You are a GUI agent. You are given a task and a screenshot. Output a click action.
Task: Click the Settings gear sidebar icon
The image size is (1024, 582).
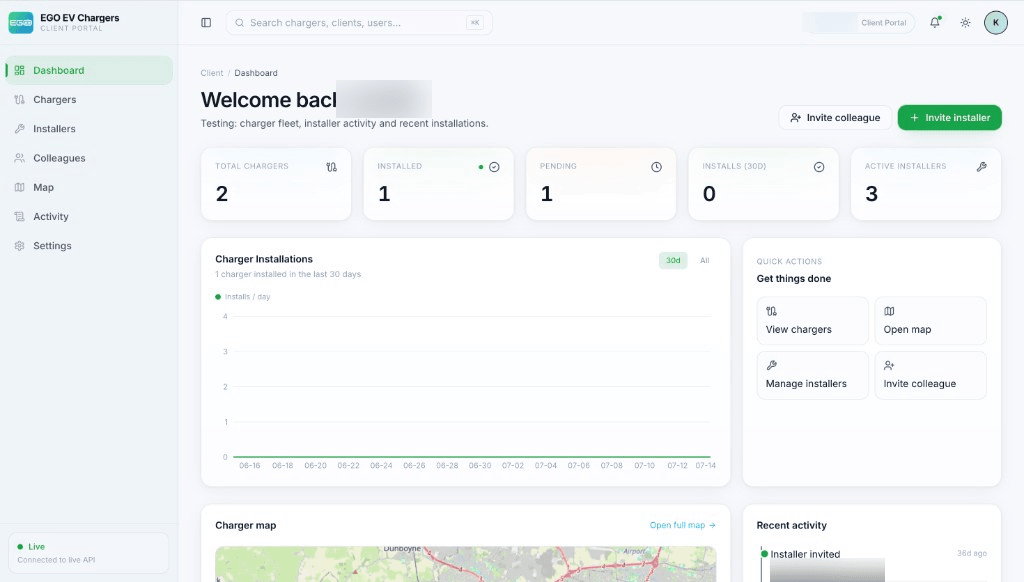[20, 246]
